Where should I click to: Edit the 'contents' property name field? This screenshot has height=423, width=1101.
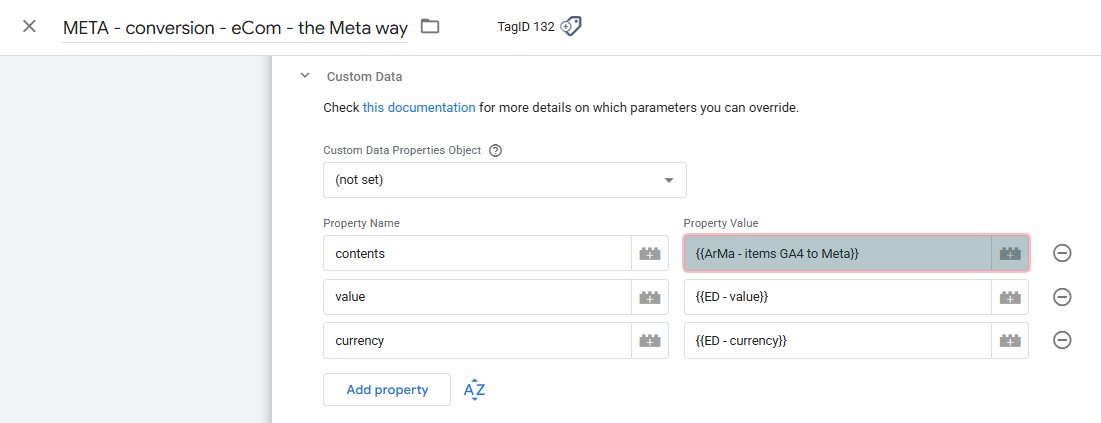477,253
